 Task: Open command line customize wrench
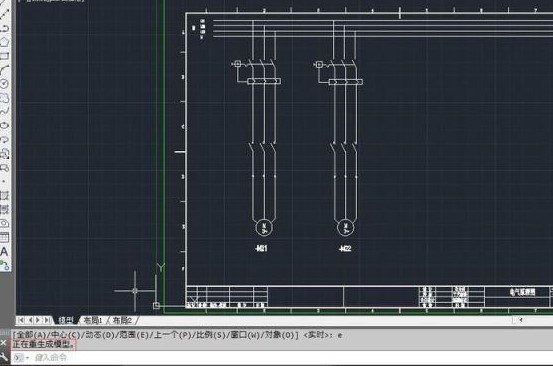point(4,356)
